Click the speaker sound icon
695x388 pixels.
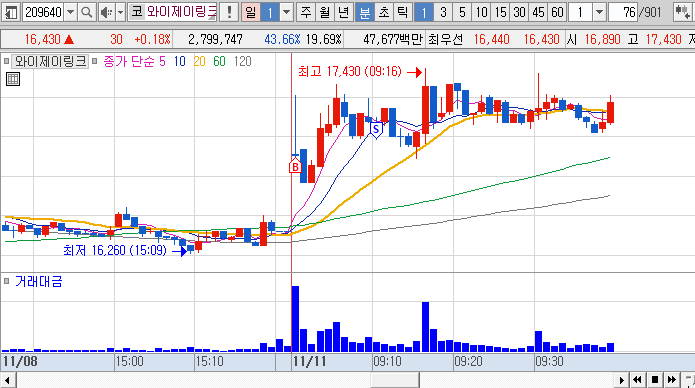click(x=106, y=12)
